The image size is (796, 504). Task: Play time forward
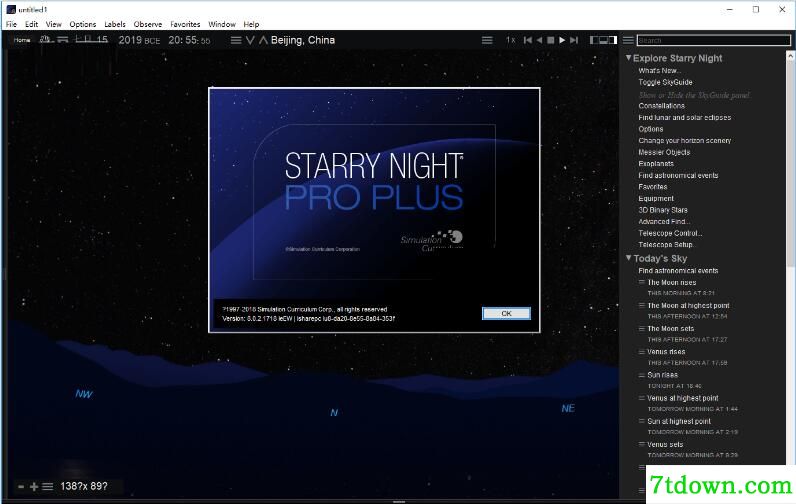562,40
